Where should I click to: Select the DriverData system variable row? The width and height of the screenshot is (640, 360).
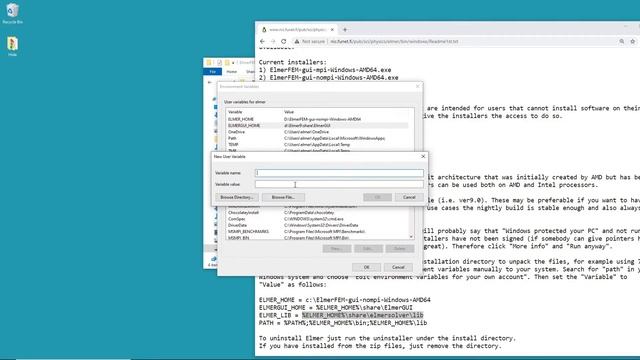point(318,225)
